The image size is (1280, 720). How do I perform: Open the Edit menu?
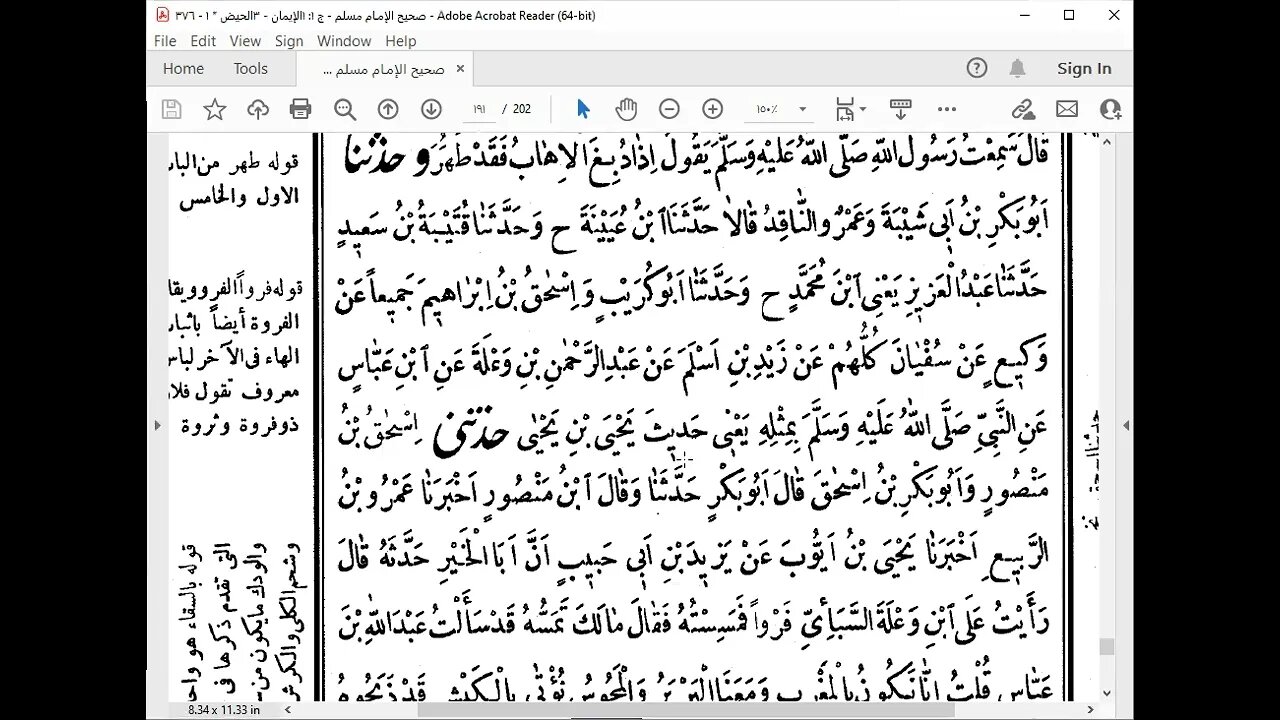tap(203, 41)
